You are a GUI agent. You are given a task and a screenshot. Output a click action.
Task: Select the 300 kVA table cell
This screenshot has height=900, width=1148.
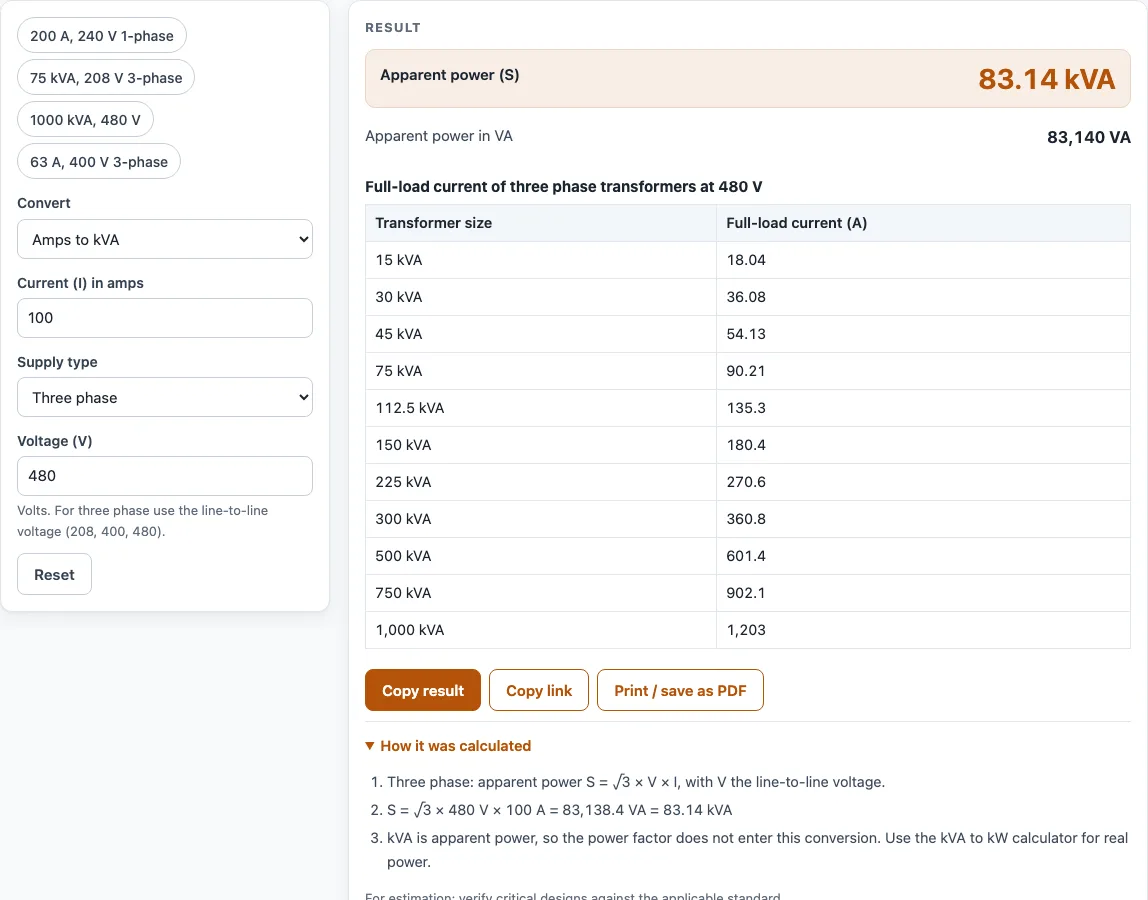pos(541,519)
